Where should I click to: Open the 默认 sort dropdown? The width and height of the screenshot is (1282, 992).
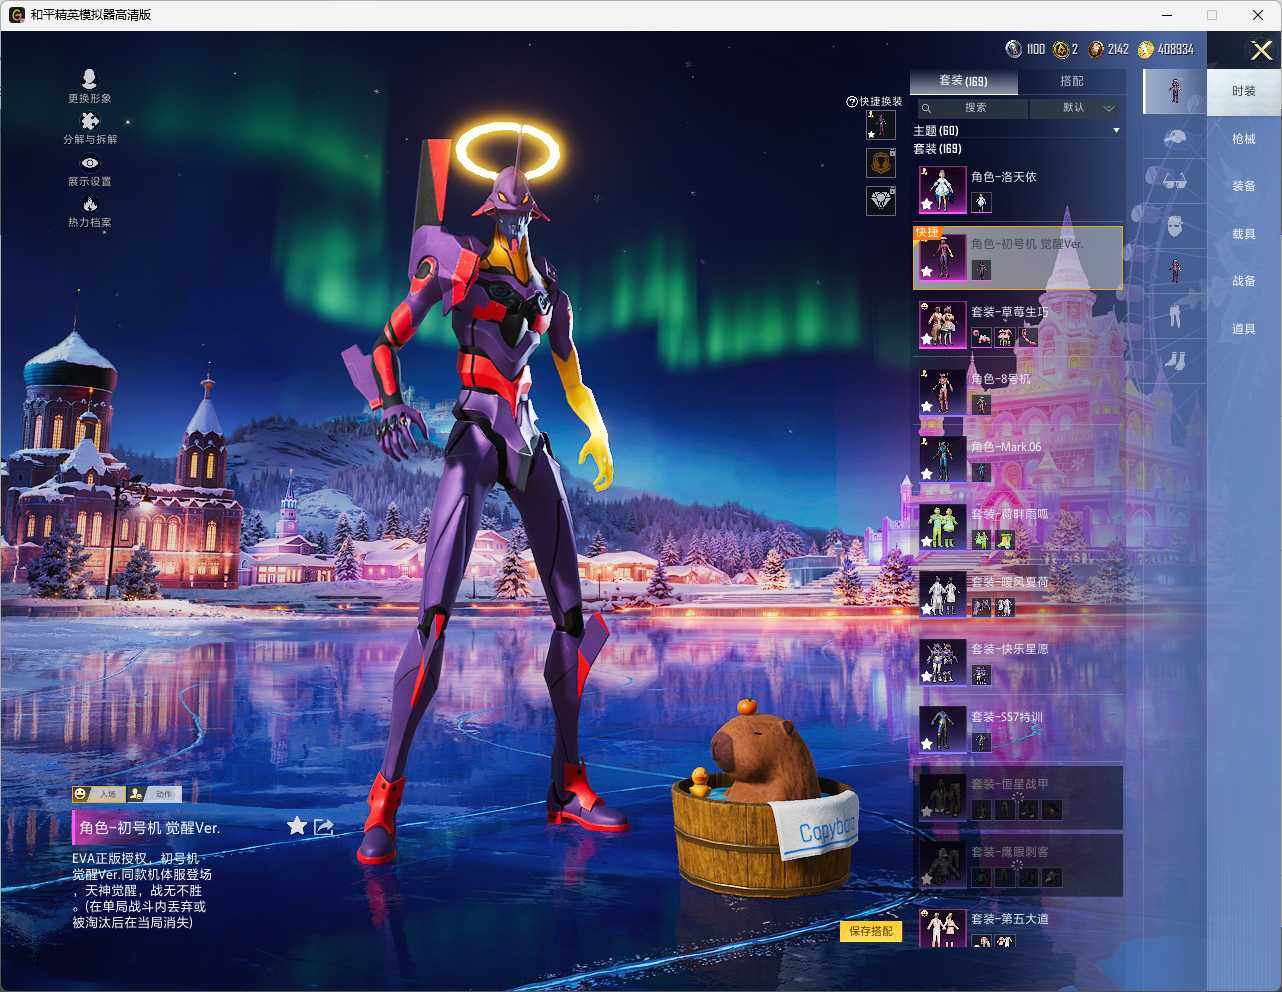1074,108
